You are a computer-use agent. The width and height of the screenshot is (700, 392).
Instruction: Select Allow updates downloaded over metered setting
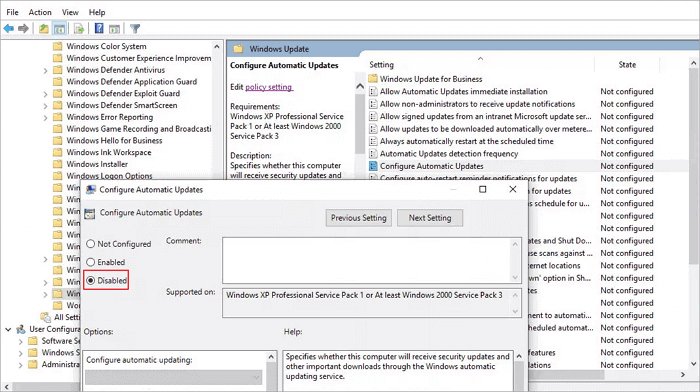click(x=486, y=129)
